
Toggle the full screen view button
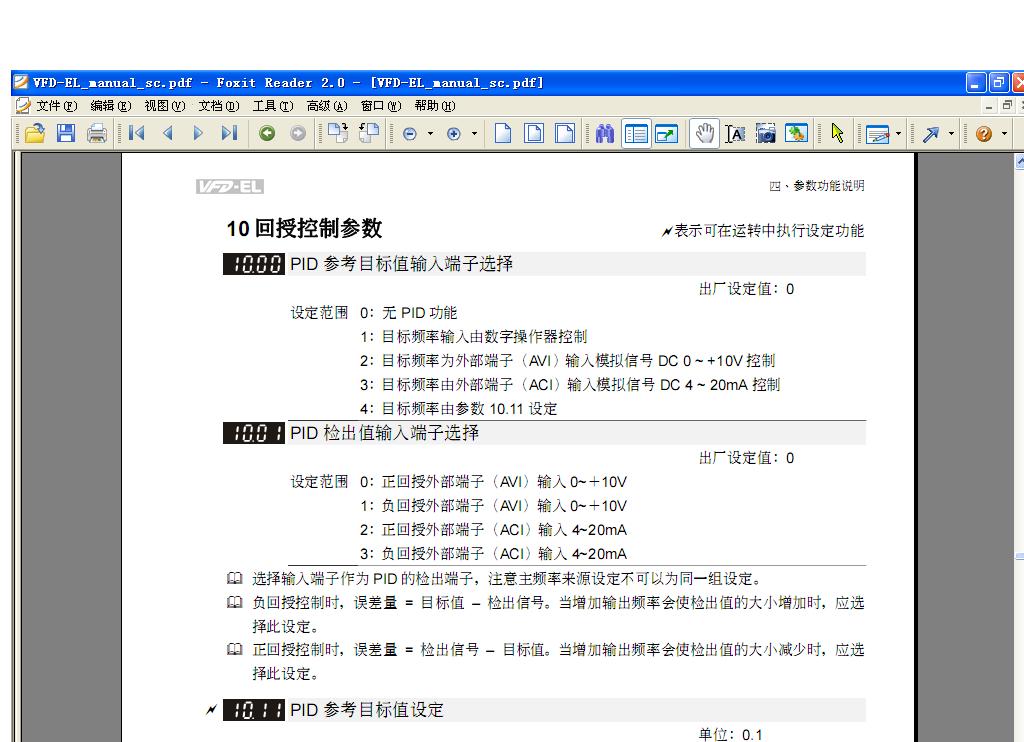666,133
